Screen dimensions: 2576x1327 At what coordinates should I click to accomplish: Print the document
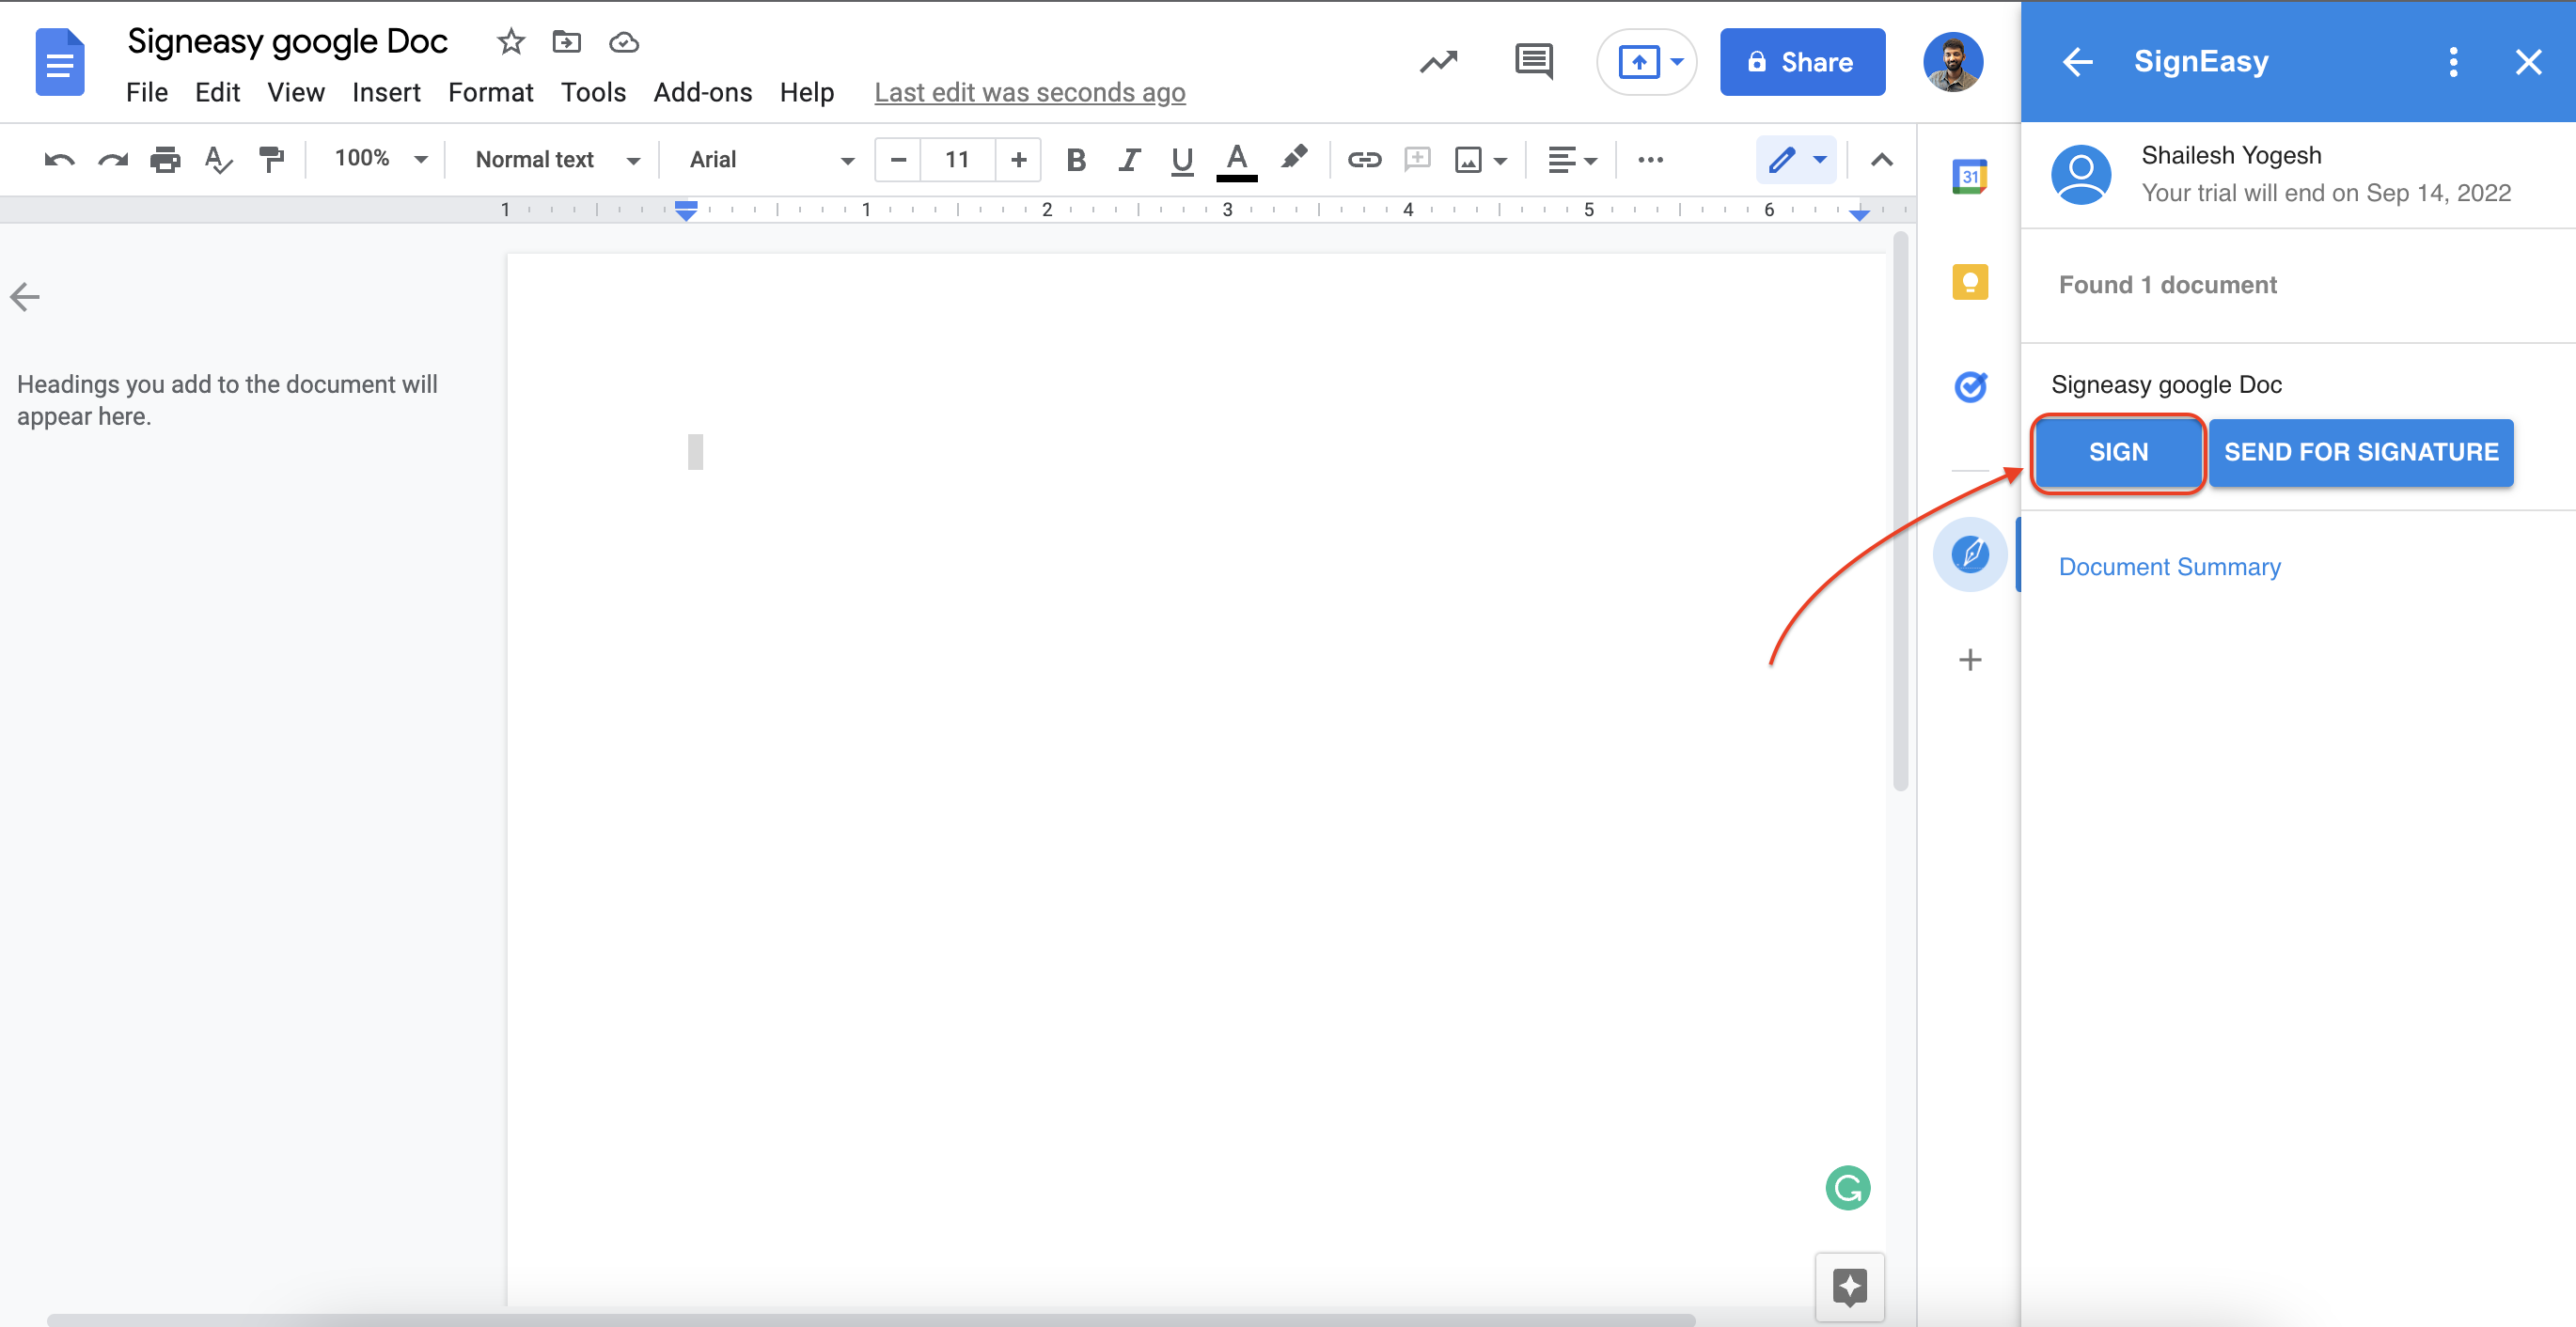[x=165, y=160]
